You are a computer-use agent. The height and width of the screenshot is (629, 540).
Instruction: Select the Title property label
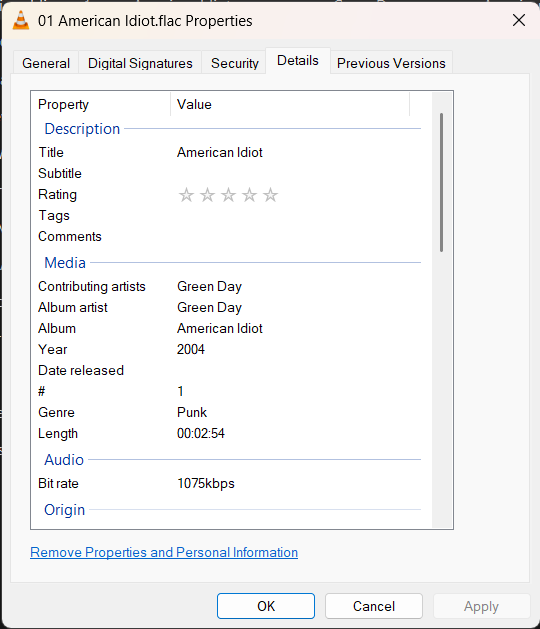coord(51,152)
